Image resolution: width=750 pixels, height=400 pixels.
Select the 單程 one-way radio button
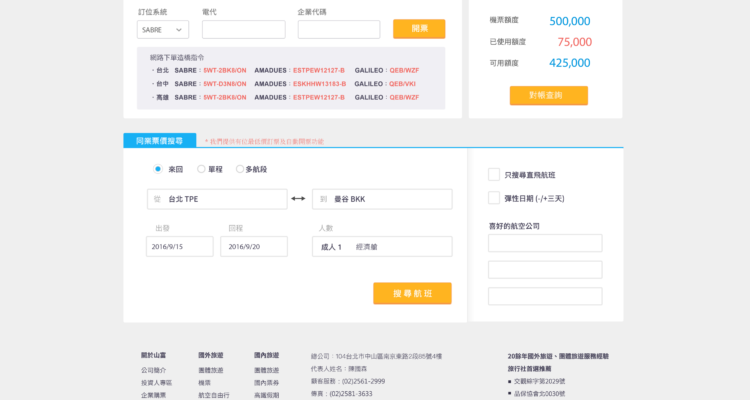[x=202, y=170]
